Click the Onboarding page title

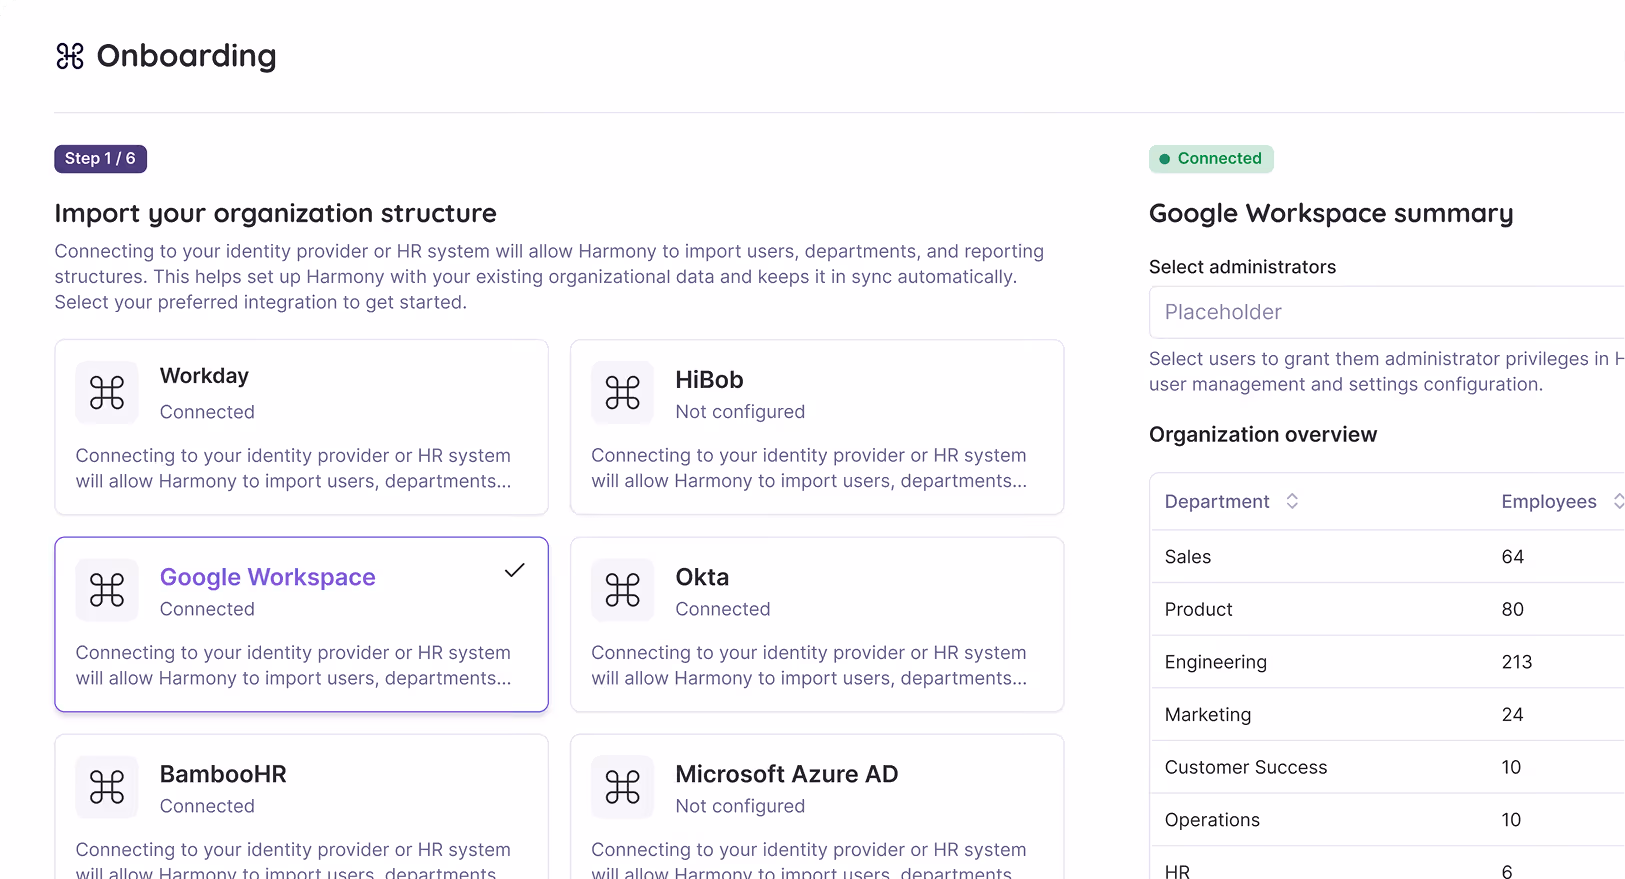186,56
